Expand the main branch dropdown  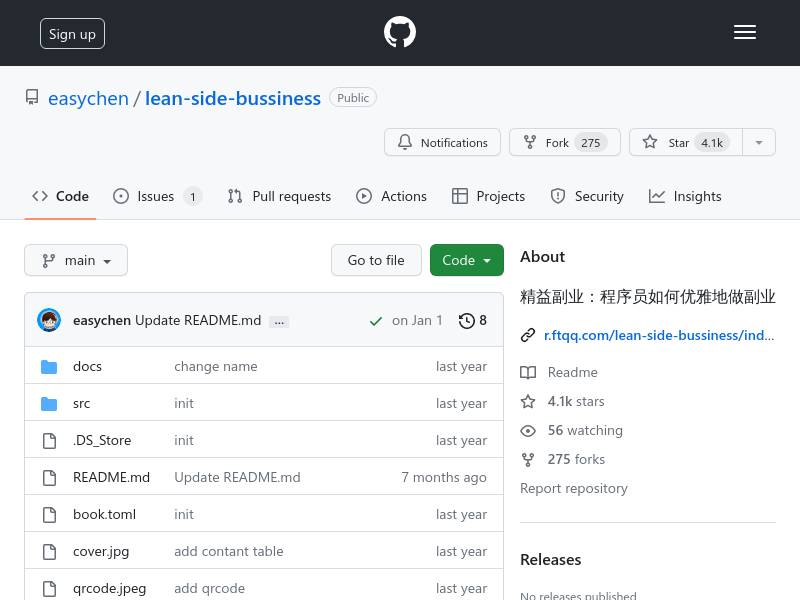coord(76,260)
